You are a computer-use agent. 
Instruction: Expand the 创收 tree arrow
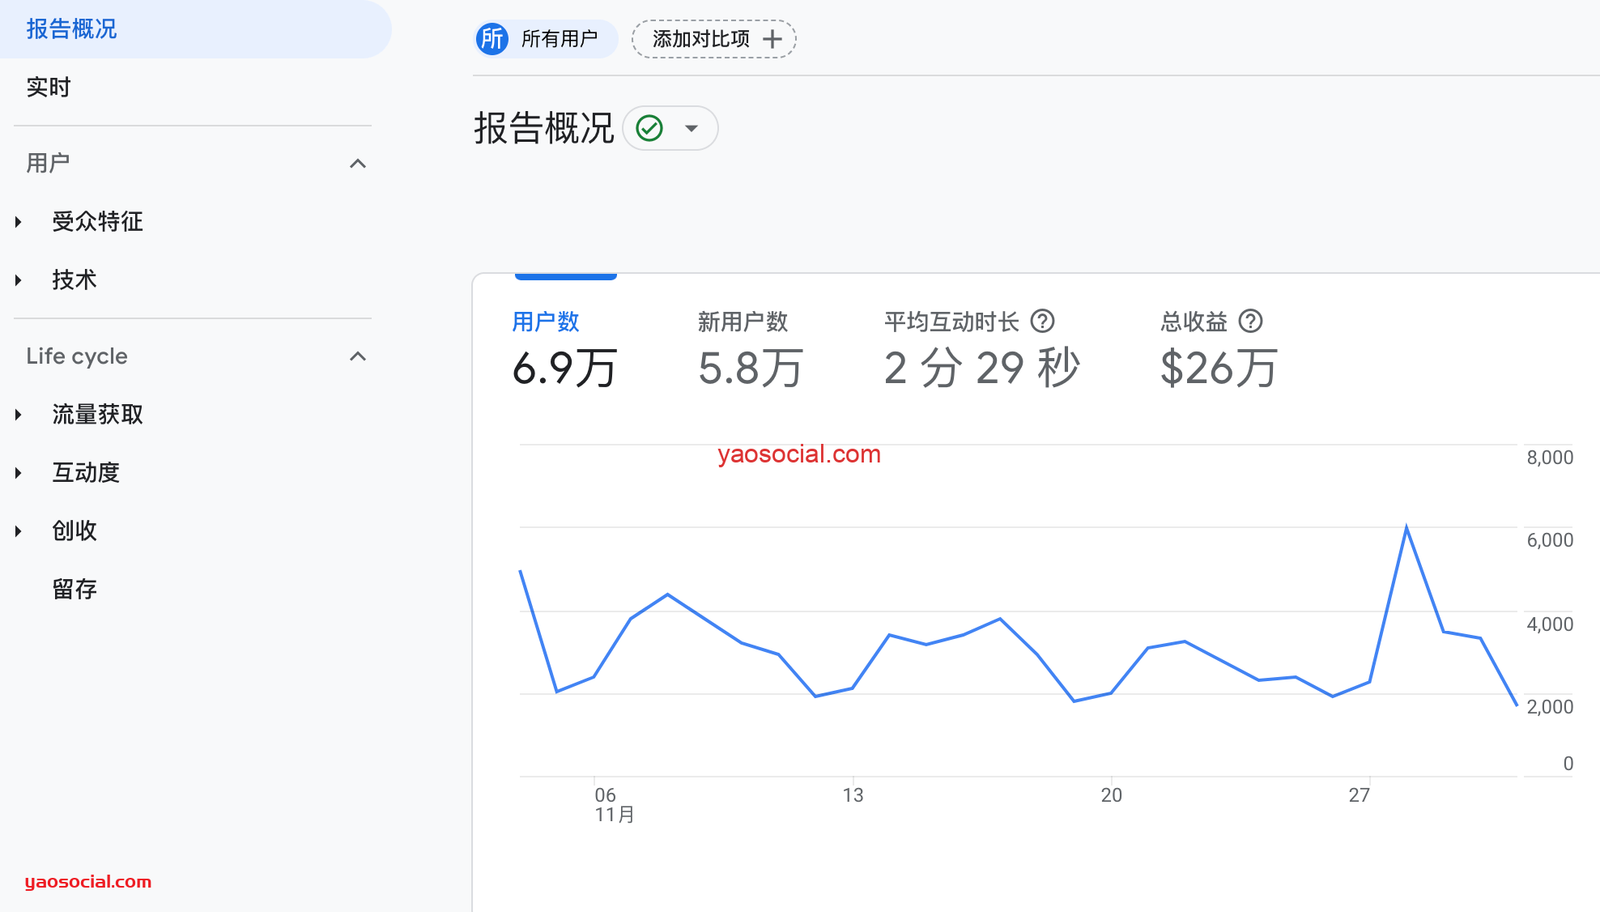pos(19,531)
